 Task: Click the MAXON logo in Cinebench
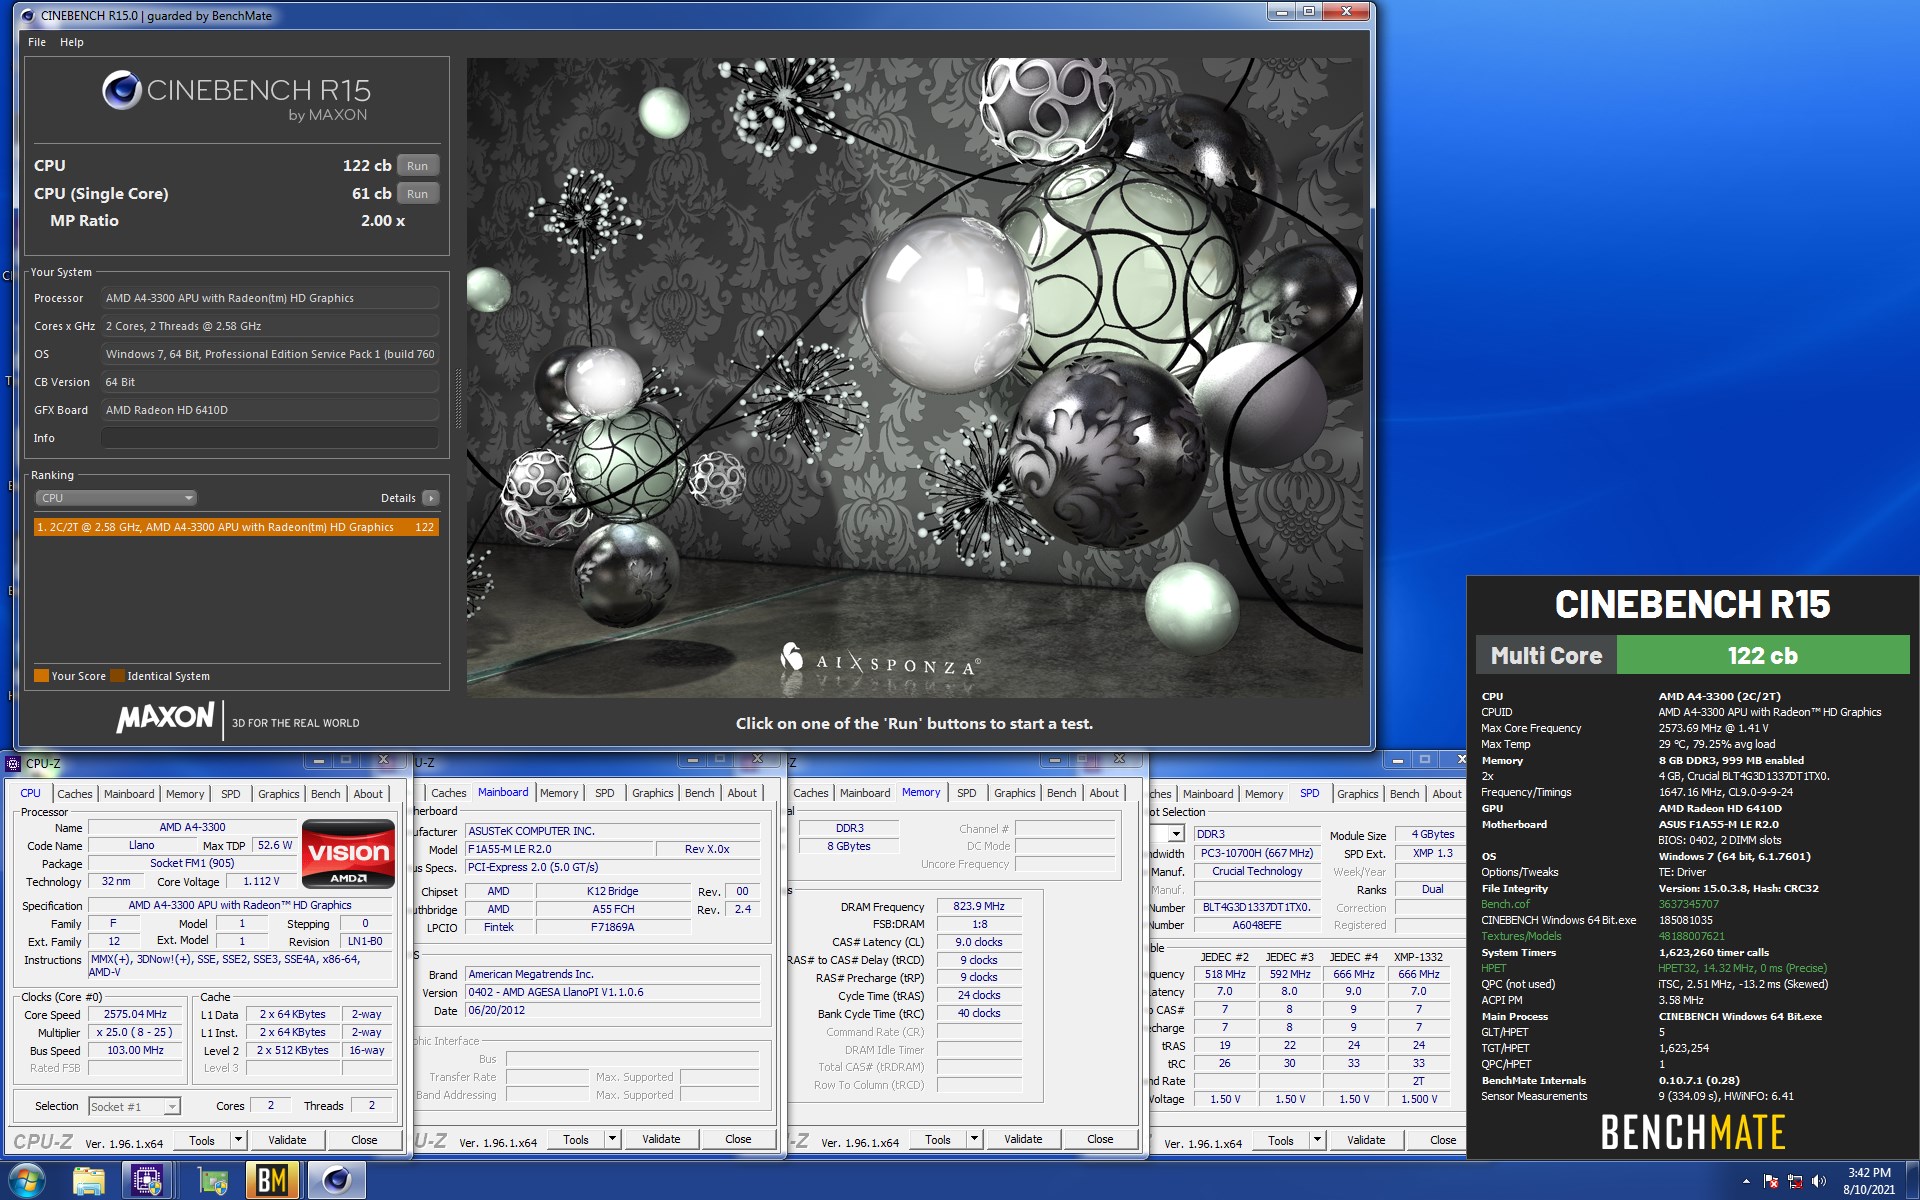(x=166, y=717)
